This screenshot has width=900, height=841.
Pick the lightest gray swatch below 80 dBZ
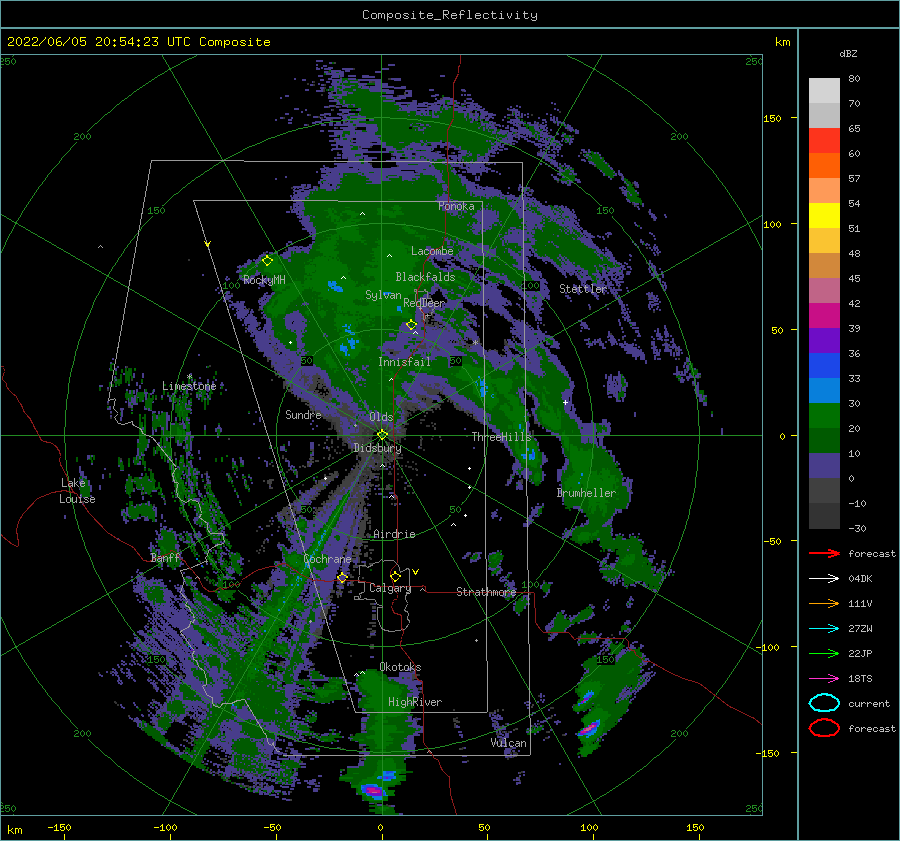pyautogui.click(x=824, y=91)
